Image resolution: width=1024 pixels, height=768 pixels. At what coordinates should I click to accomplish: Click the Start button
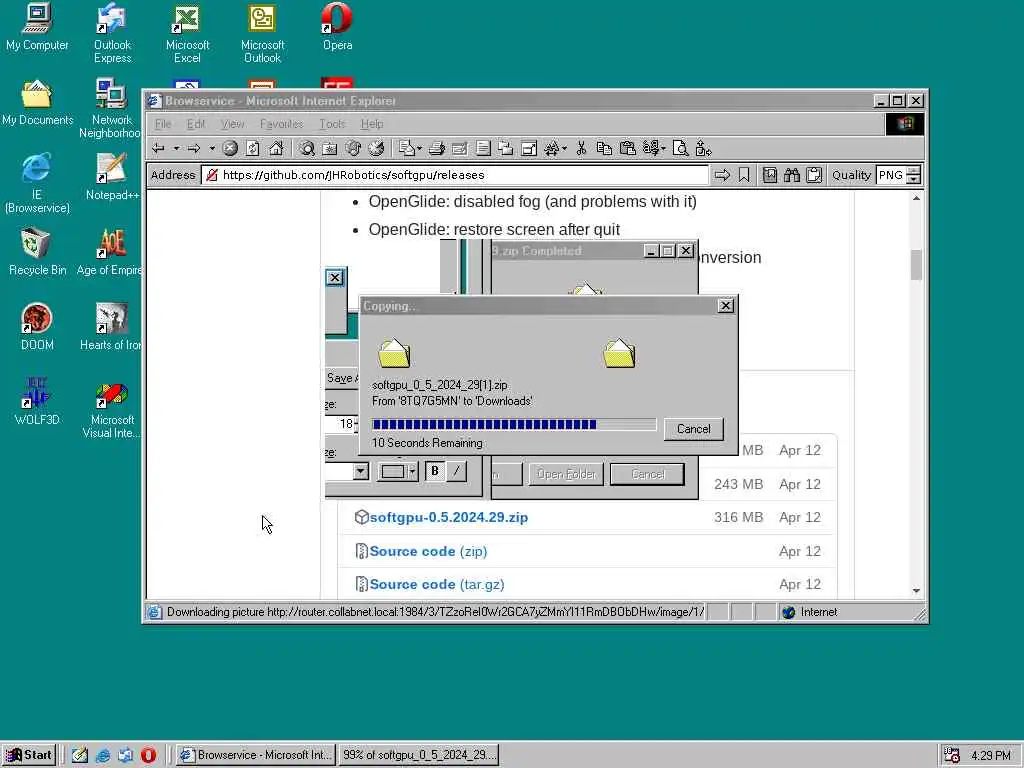[29, 755]
